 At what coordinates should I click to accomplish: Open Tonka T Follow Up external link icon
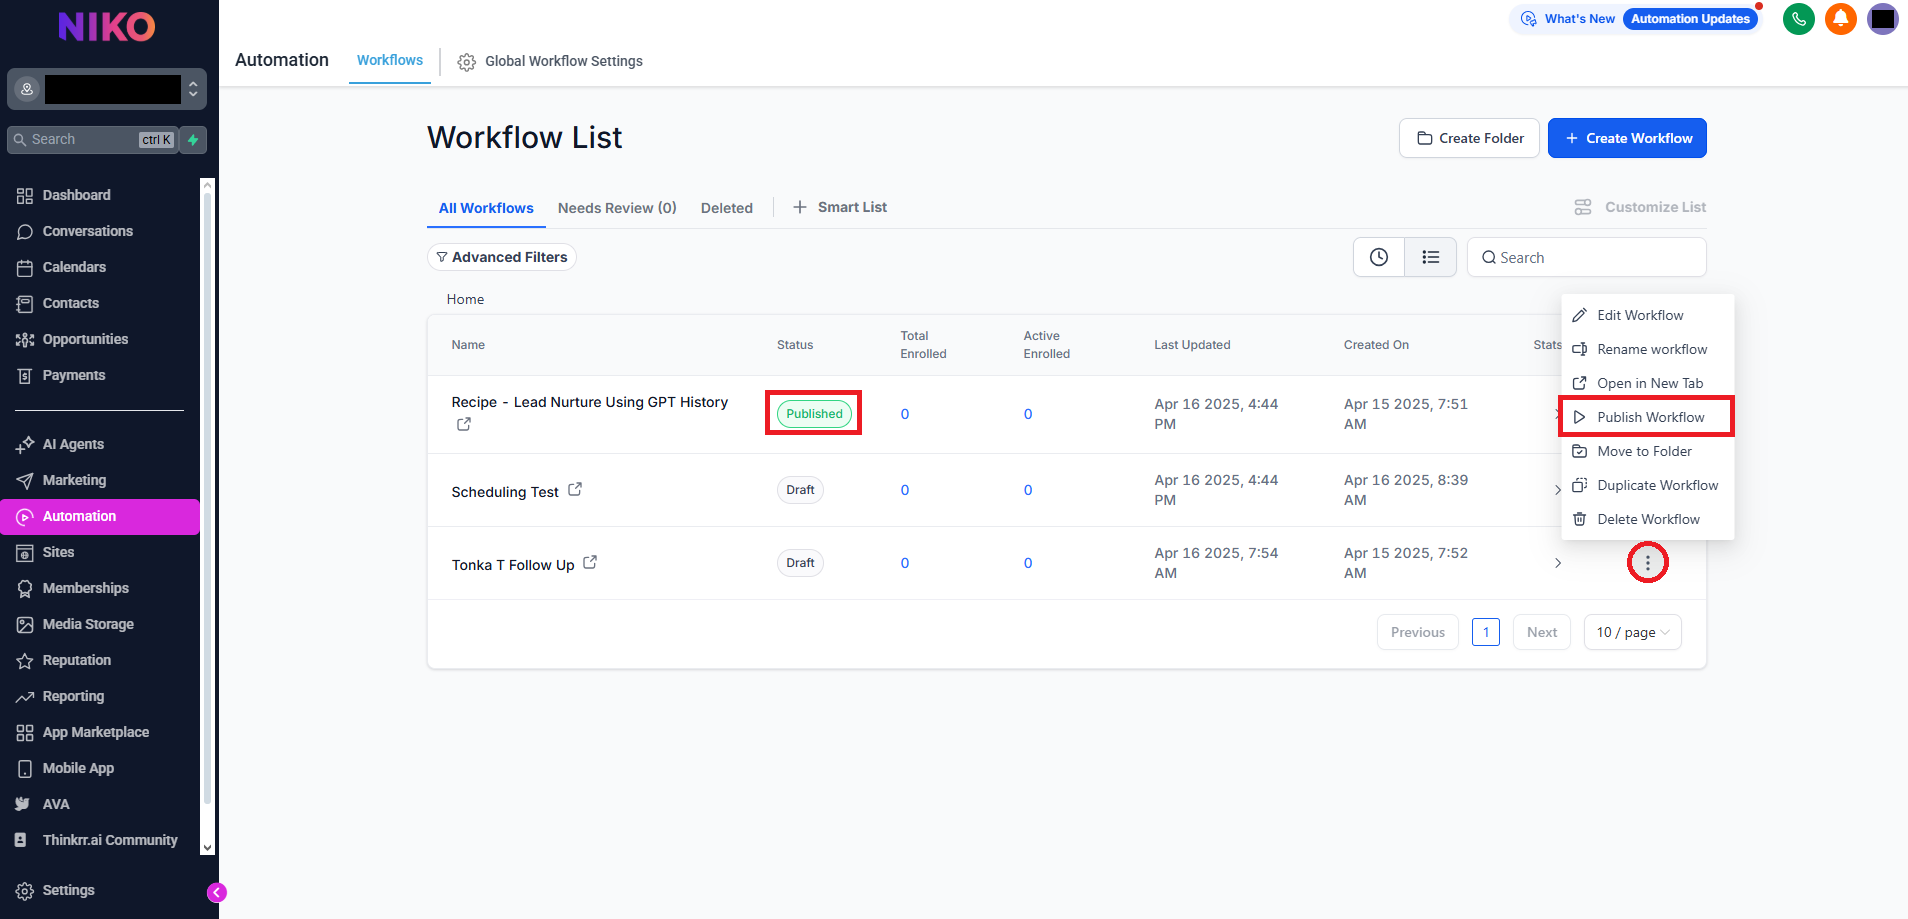pyautogui.click(x=590, y=562)
